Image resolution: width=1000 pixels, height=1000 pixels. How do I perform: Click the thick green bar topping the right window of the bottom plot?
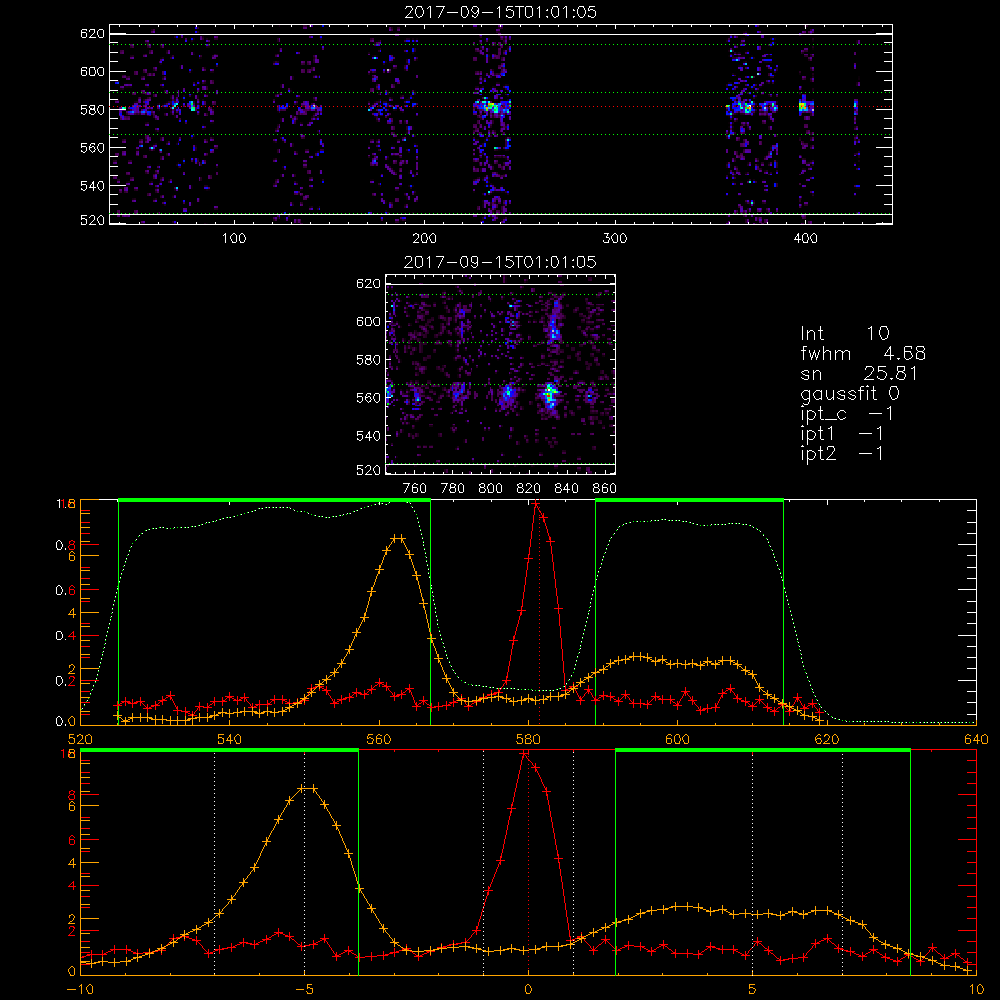click(x=763, y=751)
